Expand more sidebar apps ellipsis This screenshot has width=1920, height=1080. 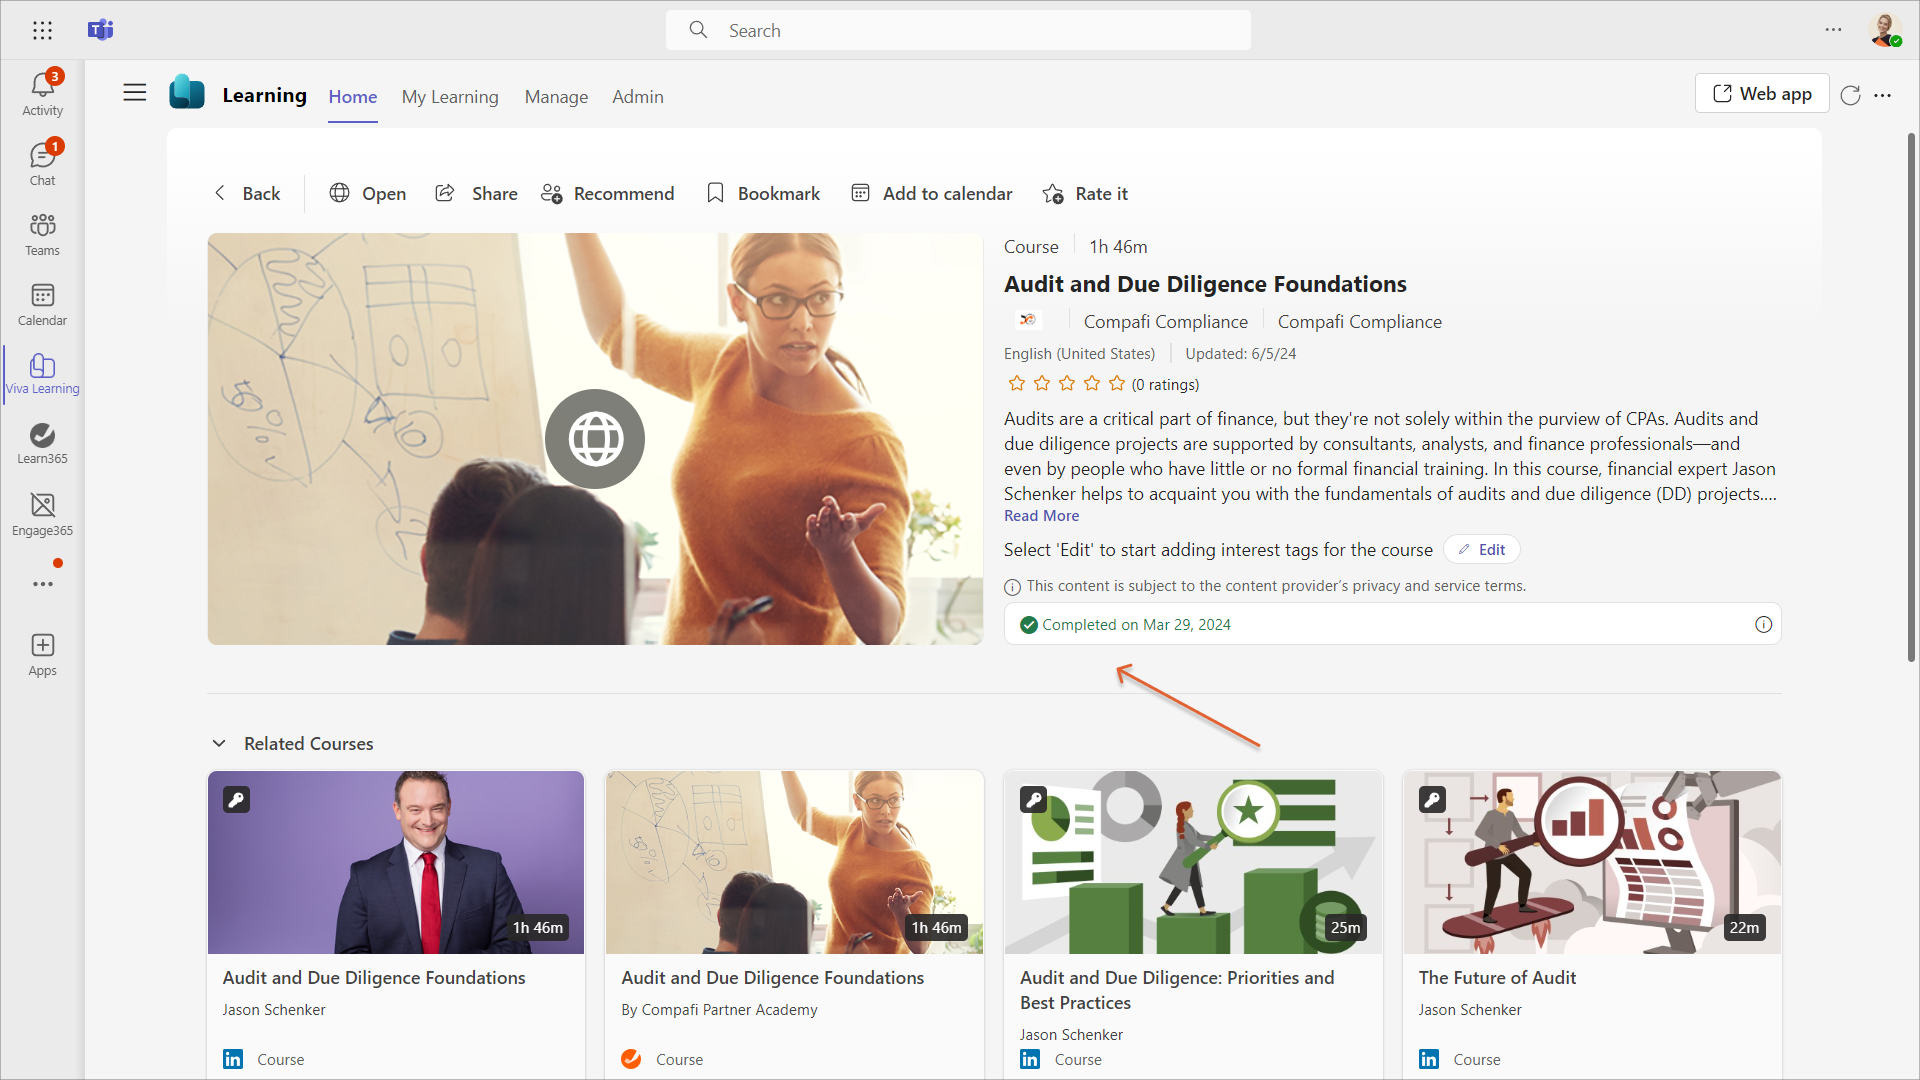pos(42,584)
